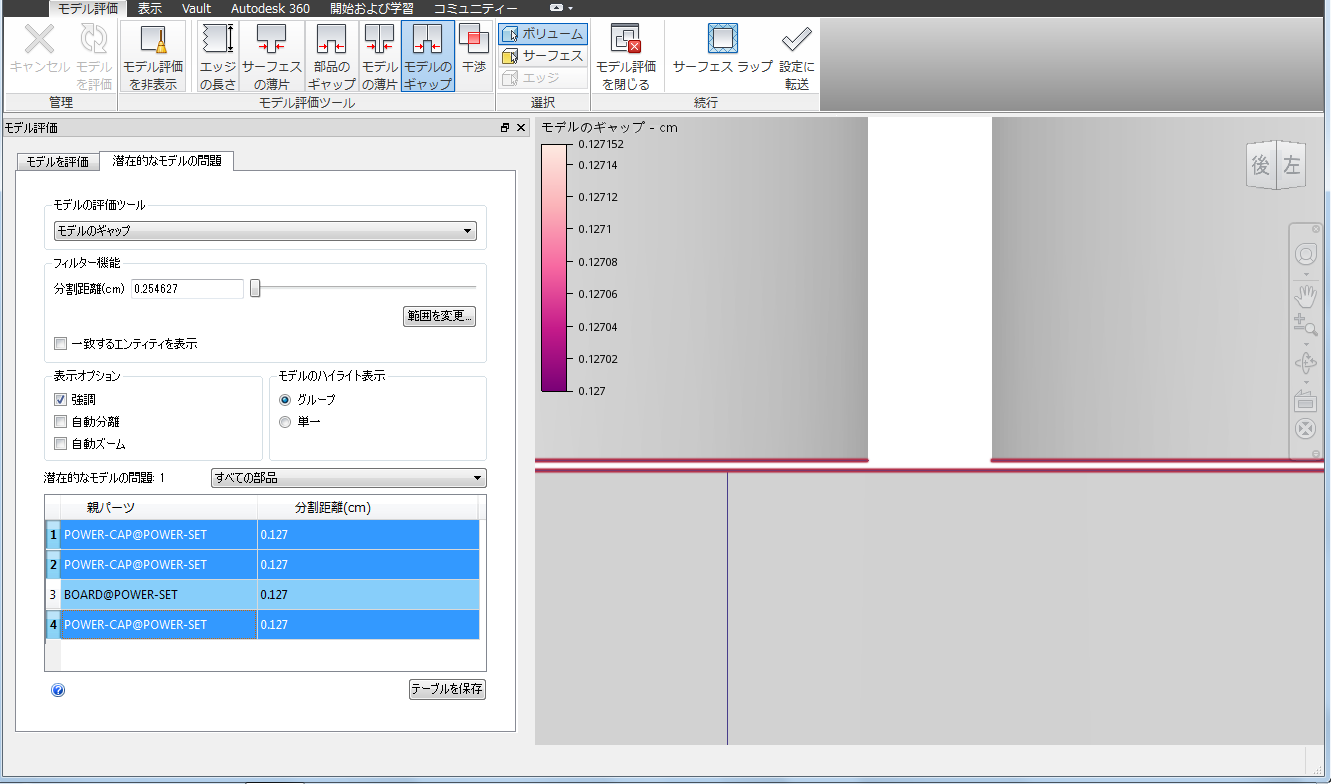Screen dimensions: 1331x784
Task: Click the テーブルを保存 button
Action: [x=447, y=690]
